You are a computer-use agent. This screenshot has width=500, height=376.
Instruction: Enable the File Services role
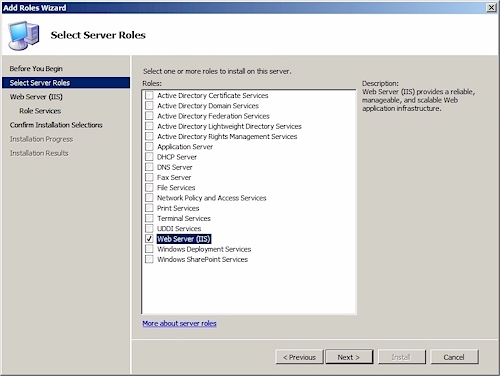point(149,188)
